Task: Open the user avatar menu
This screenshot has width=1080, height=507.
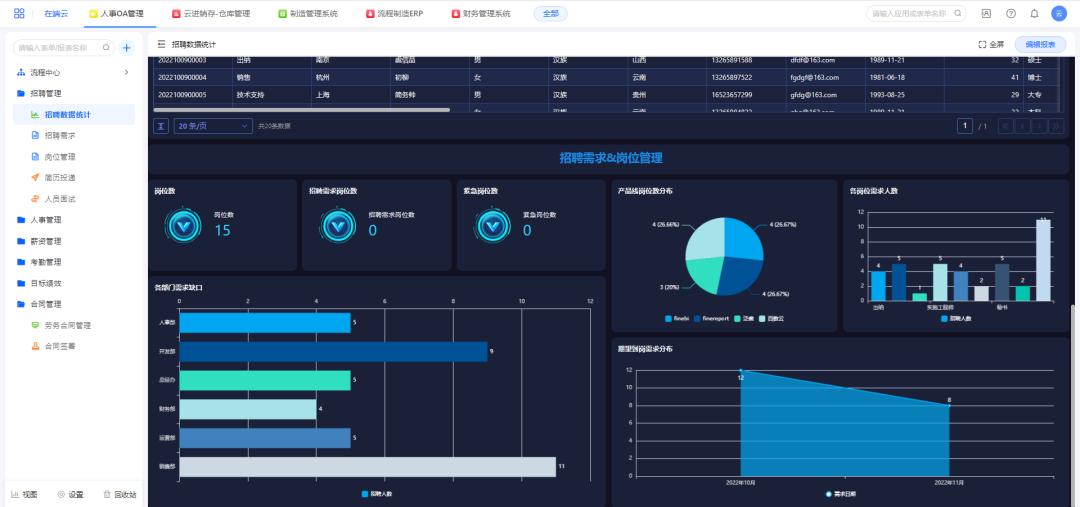Action: coord(1059,14)
